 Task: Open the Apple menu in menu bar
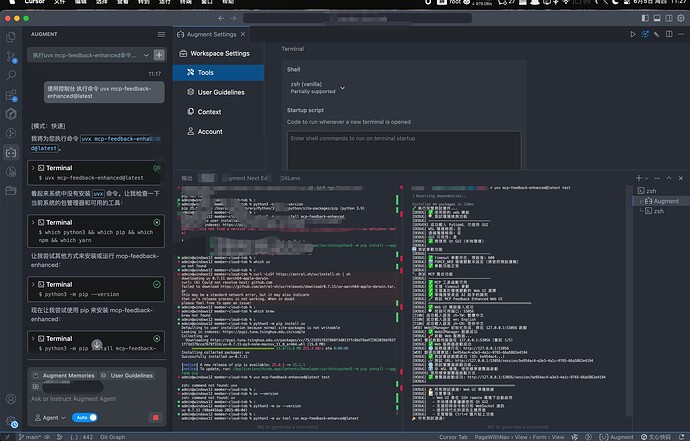click(x=13, y=2)
